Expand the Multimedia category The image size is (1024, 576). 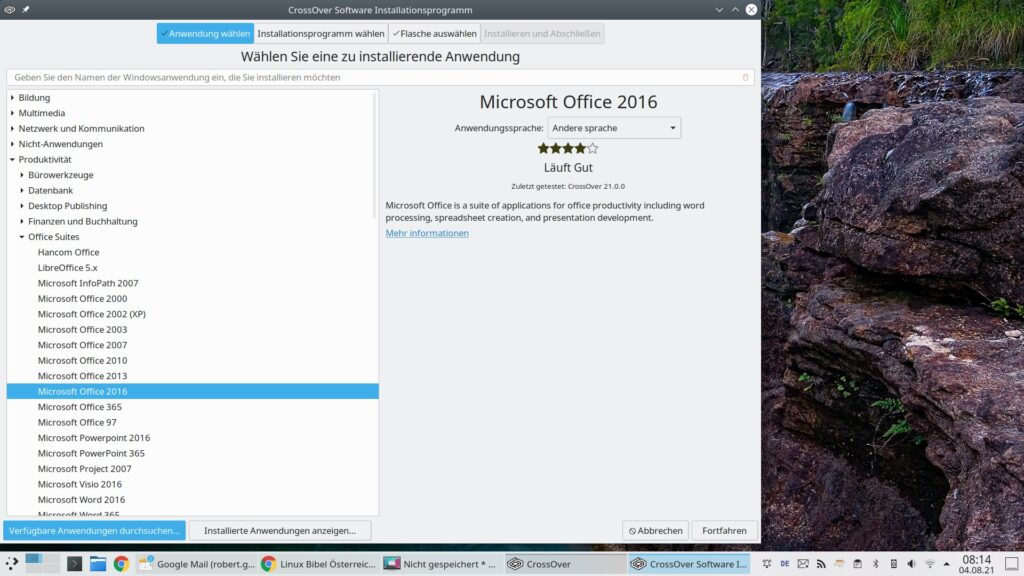point(12,113)
